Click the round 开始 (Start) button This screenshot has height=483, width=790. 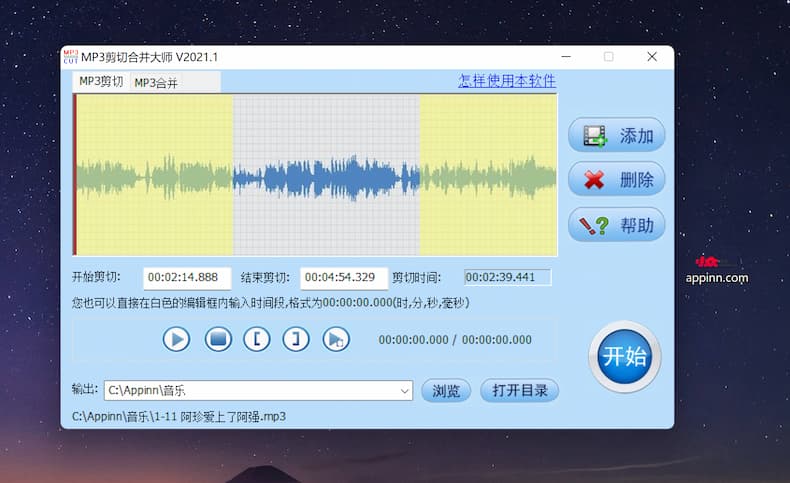pyautogui.click(x=624, y=357)
